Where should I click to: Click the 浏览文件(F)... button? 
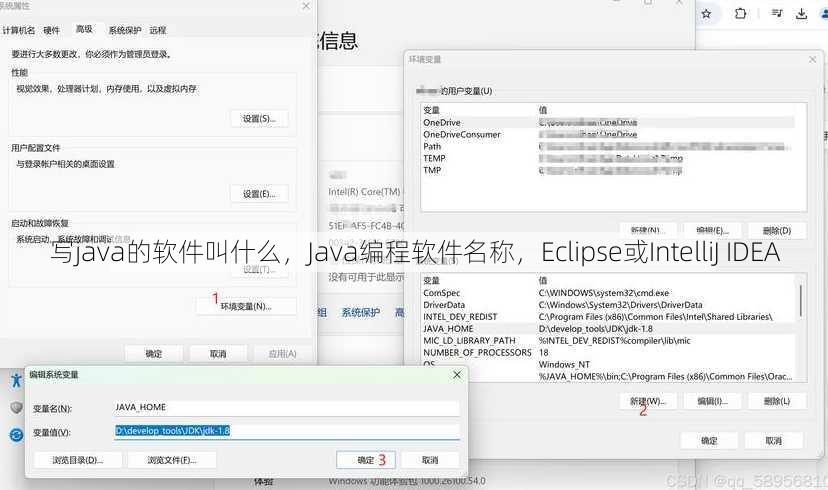pos(172,460)
